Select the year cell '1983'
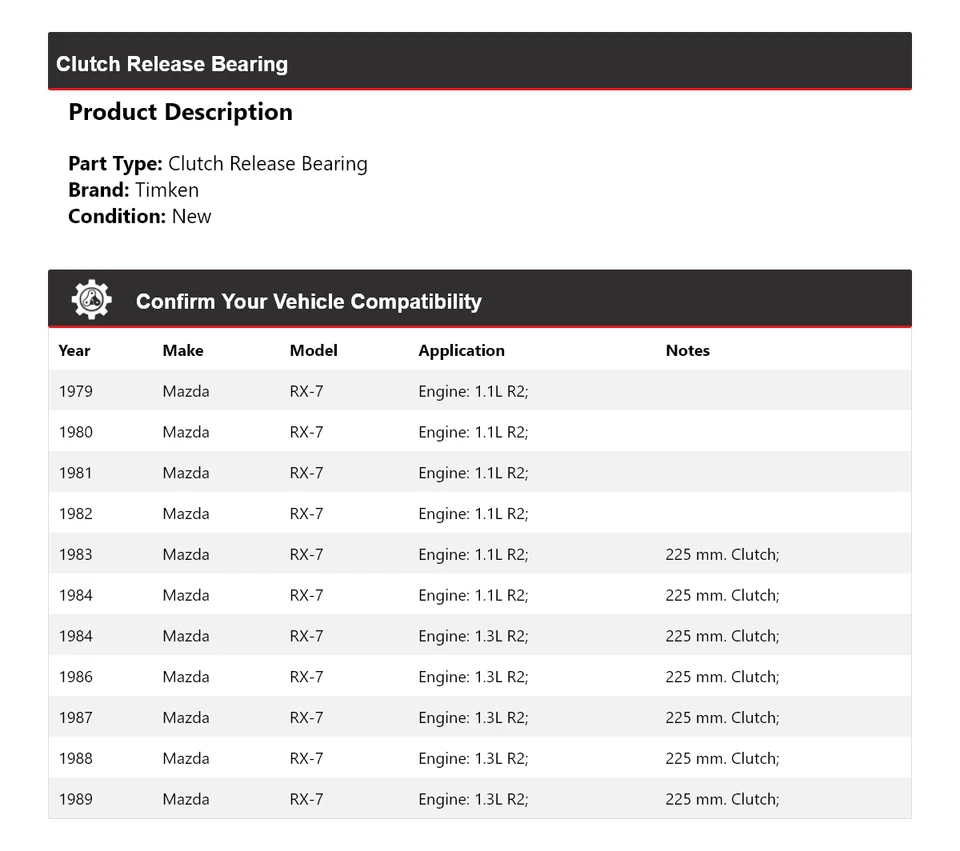This screenshot has height=851, width=960. (76, 555)
